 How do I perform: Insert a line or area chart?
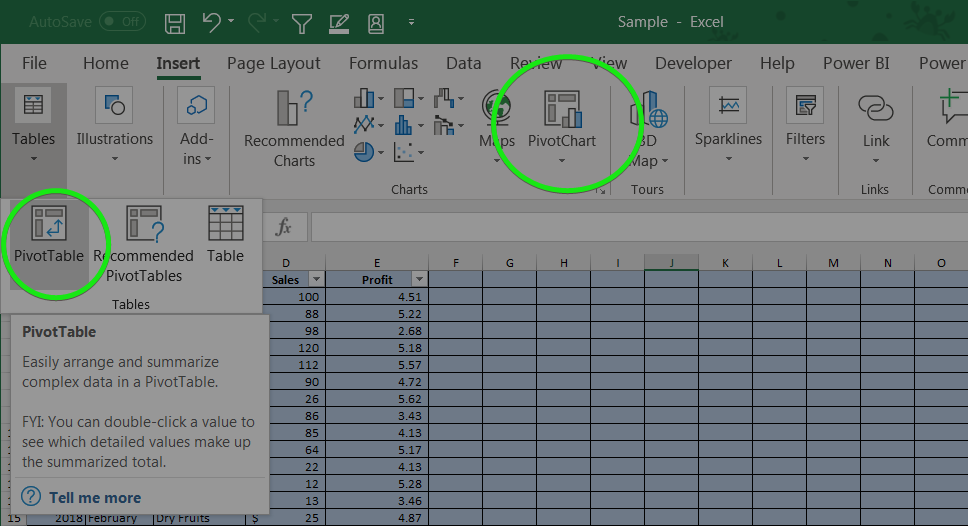[369, 125]
